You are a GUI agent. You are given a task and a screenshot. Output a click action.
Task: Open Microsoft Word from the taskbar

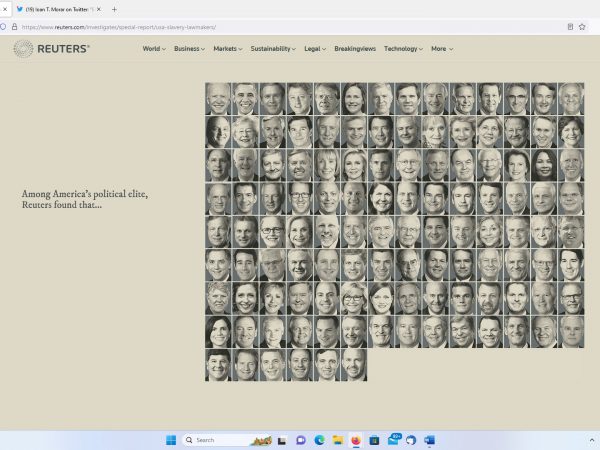430,440
